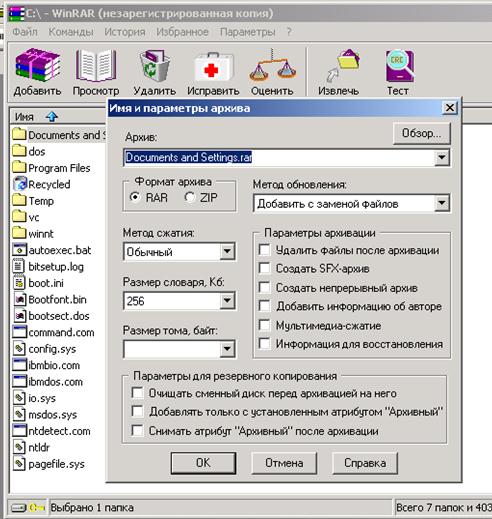This screenshot has height=519, width=492.
Task: Toggle Мультимедиа-сжатие checkbox
Action: click(x=264, y=325)
